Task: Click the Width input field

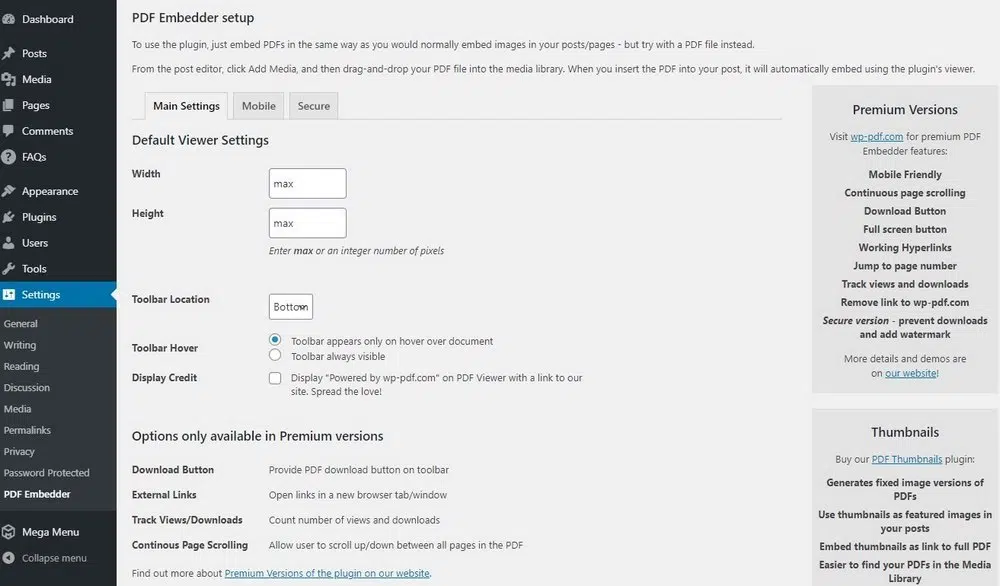Action: (307, 183)
